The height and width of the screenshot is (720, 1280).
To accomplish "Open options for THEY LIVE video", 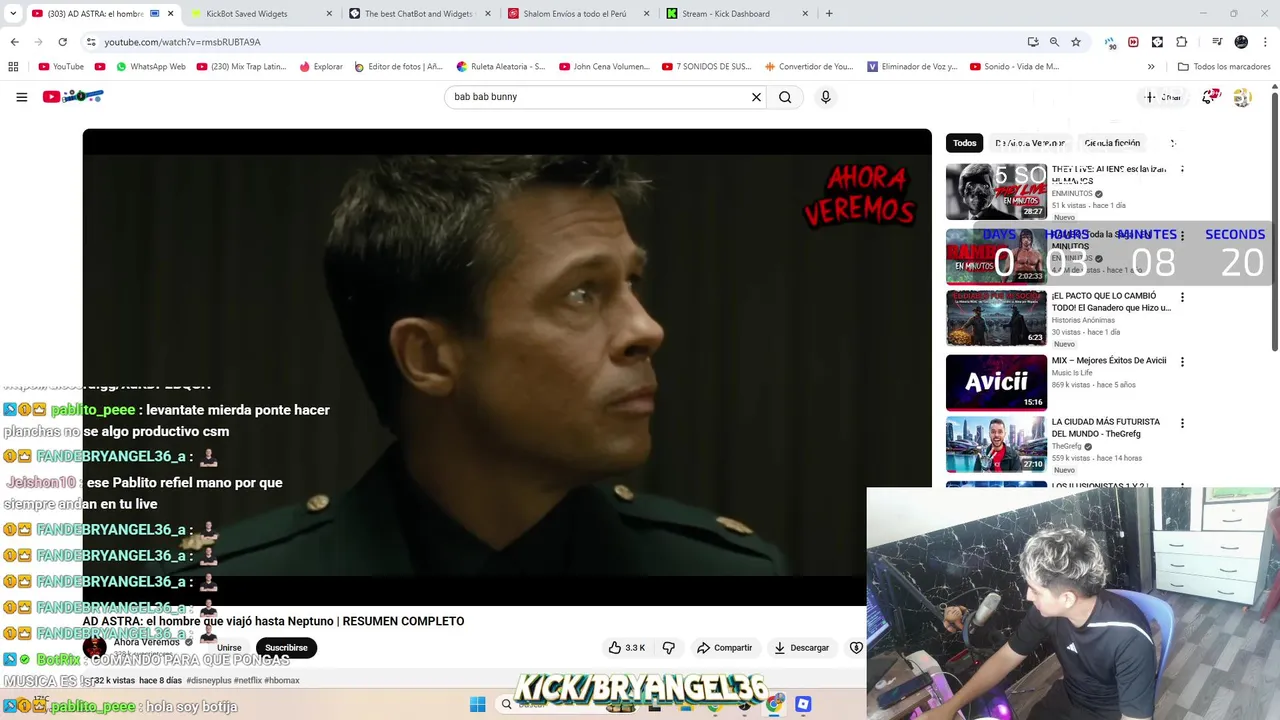I will [x=1182, y=170].
